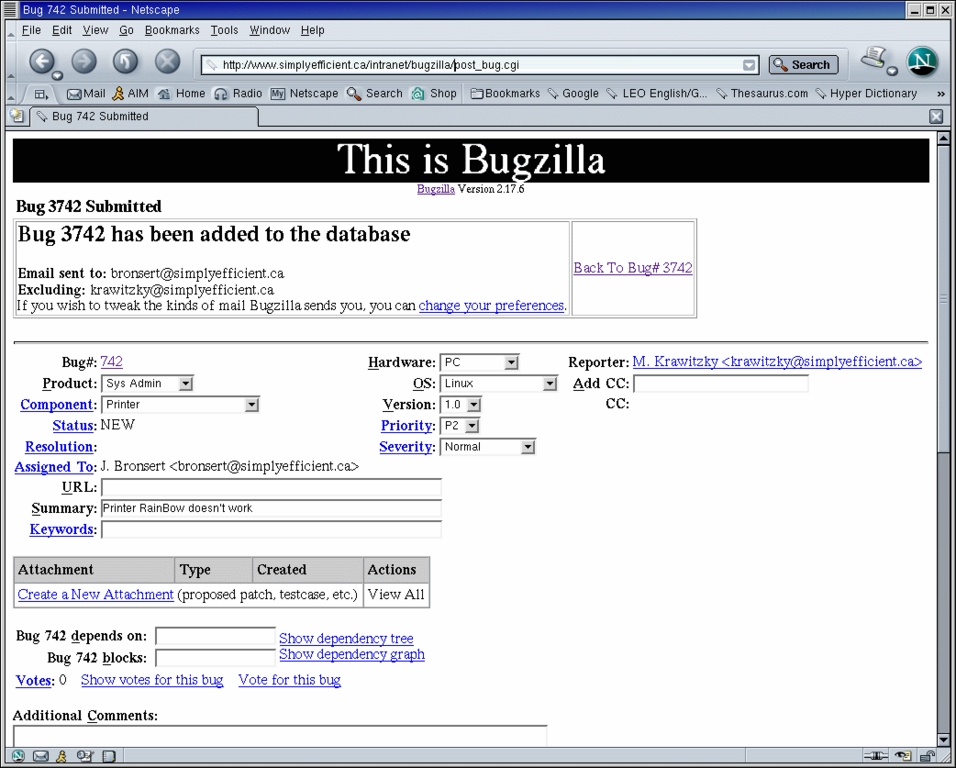Click the Reload page button
This screenshot has height=768, width=956.
(x=125, y=62)
